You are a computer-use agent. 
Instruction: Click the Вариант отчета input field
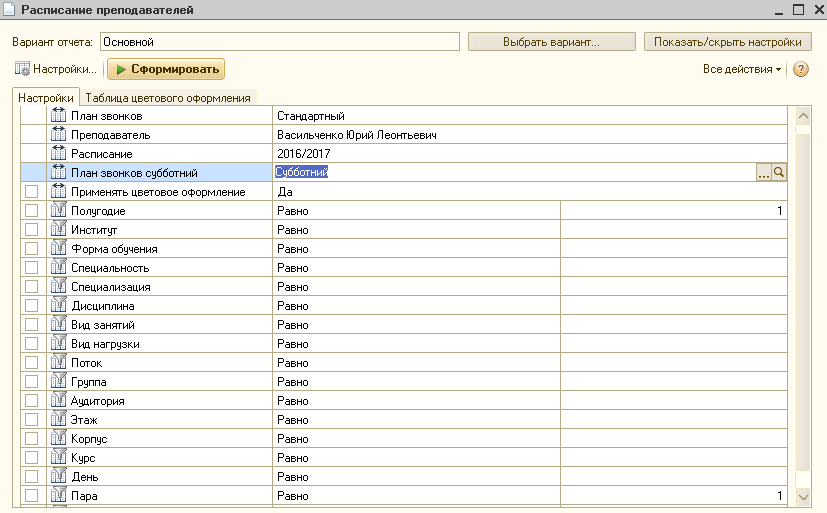click(280, 42)
